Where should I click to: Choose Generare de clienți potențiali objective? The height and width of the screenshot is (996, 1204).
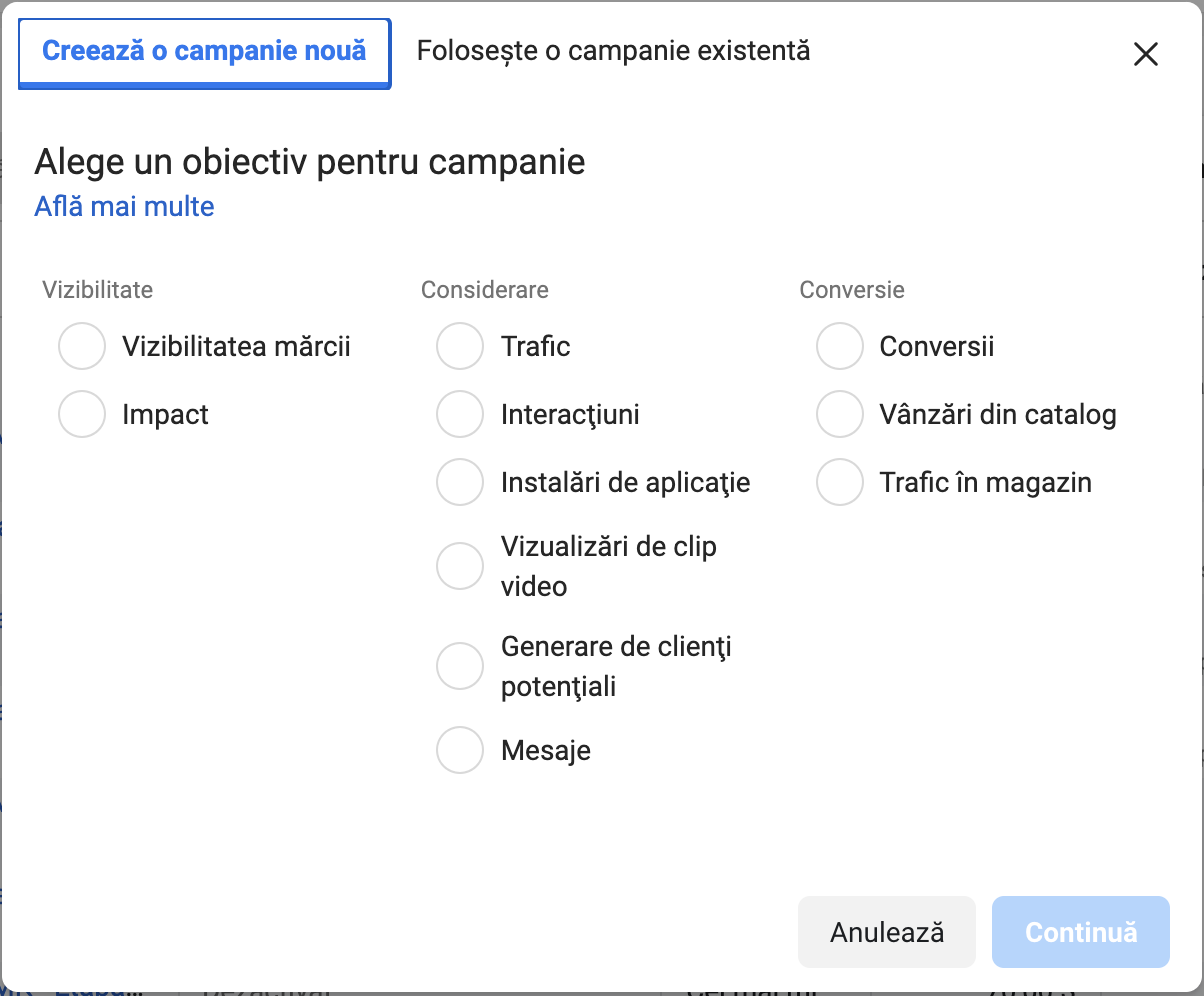pyautogui.click(x=460, y=666)
